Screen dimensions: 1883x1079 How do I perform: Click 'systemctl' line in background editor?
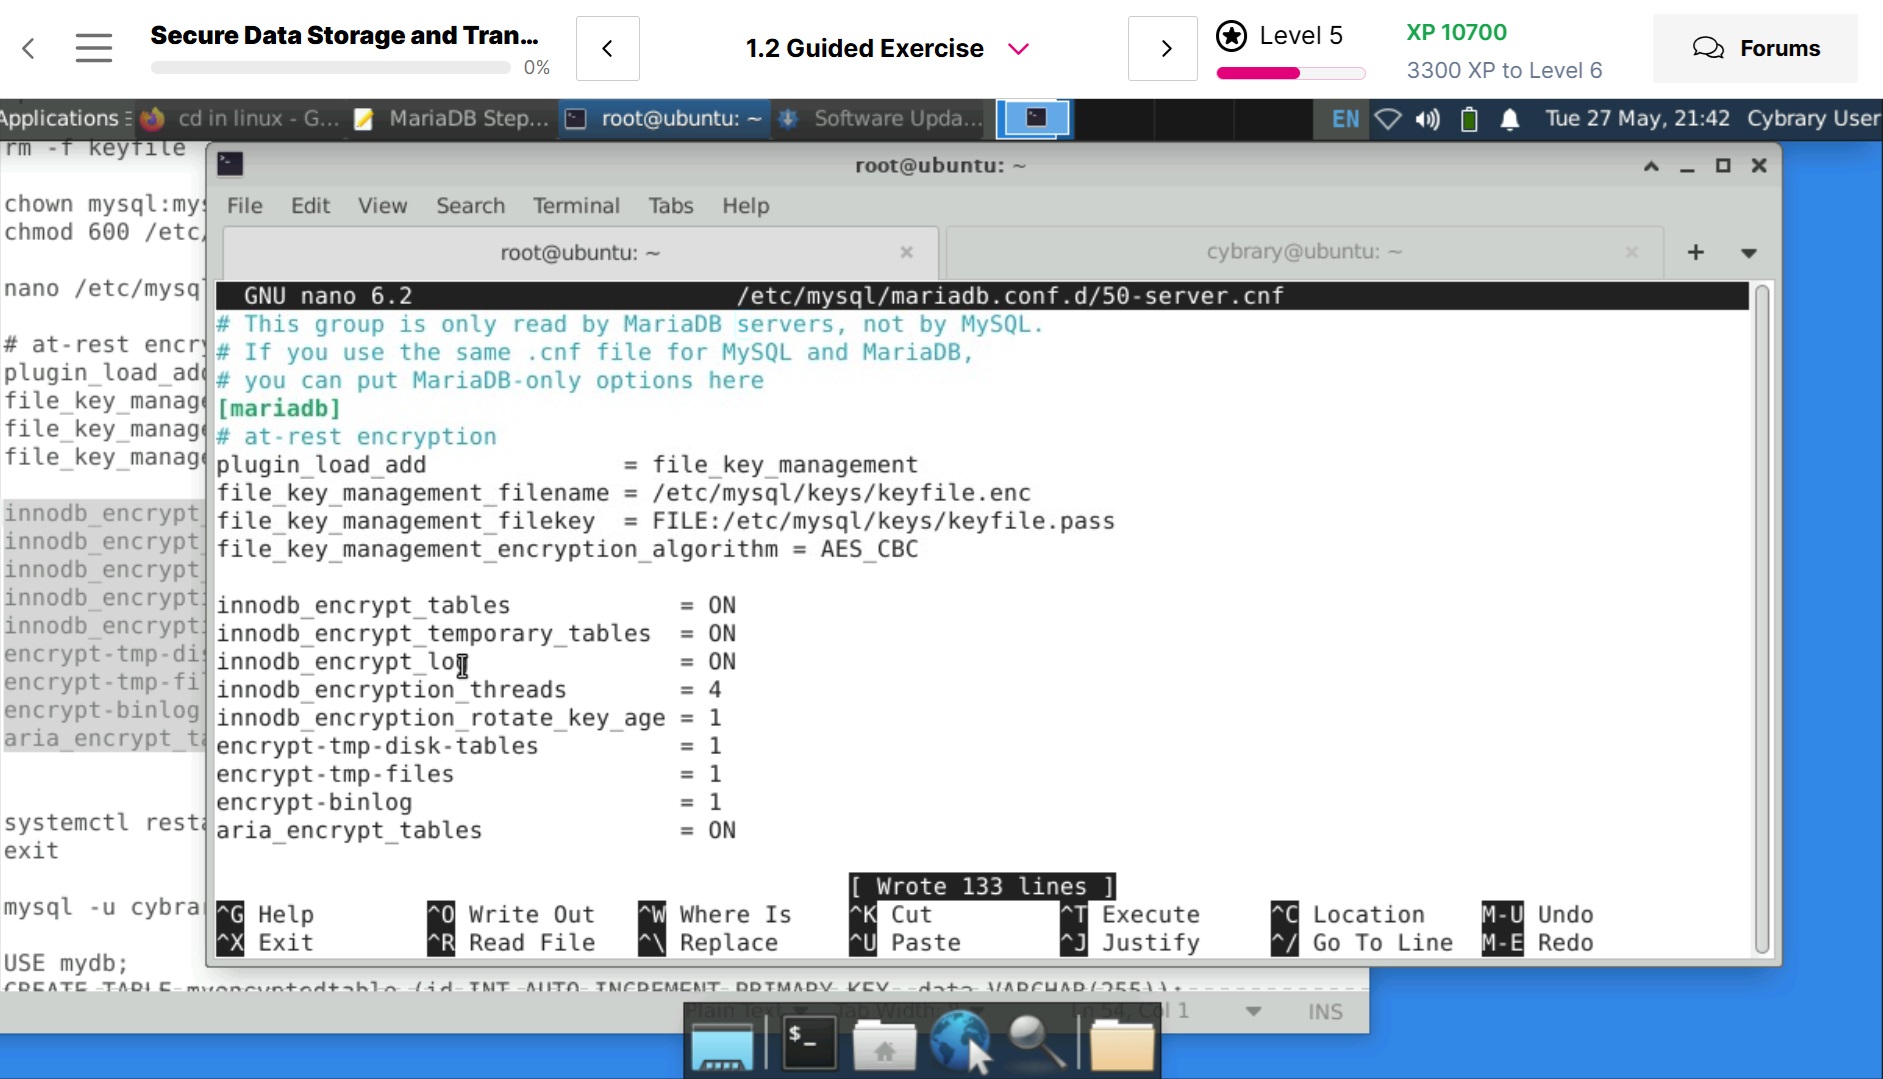click(103, 822)
